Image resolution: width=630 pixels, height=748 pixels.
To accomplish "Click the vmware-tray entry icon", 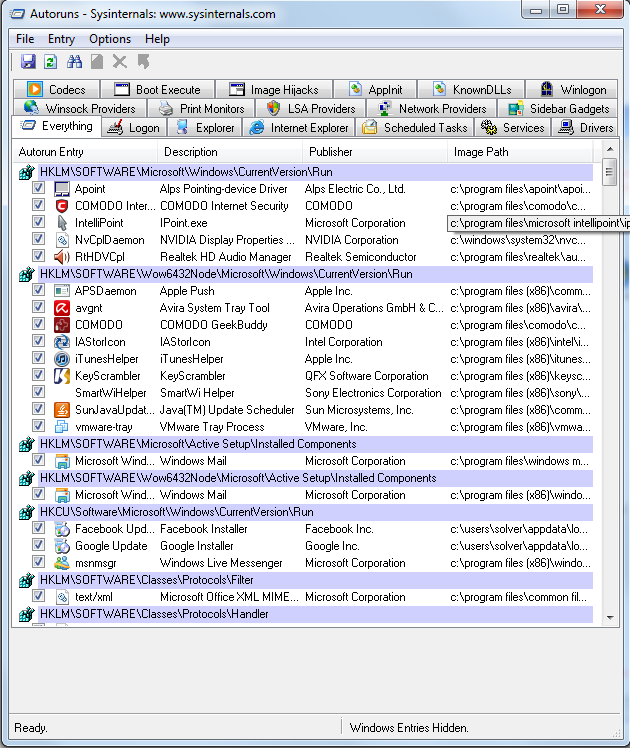I will [62, 427].
